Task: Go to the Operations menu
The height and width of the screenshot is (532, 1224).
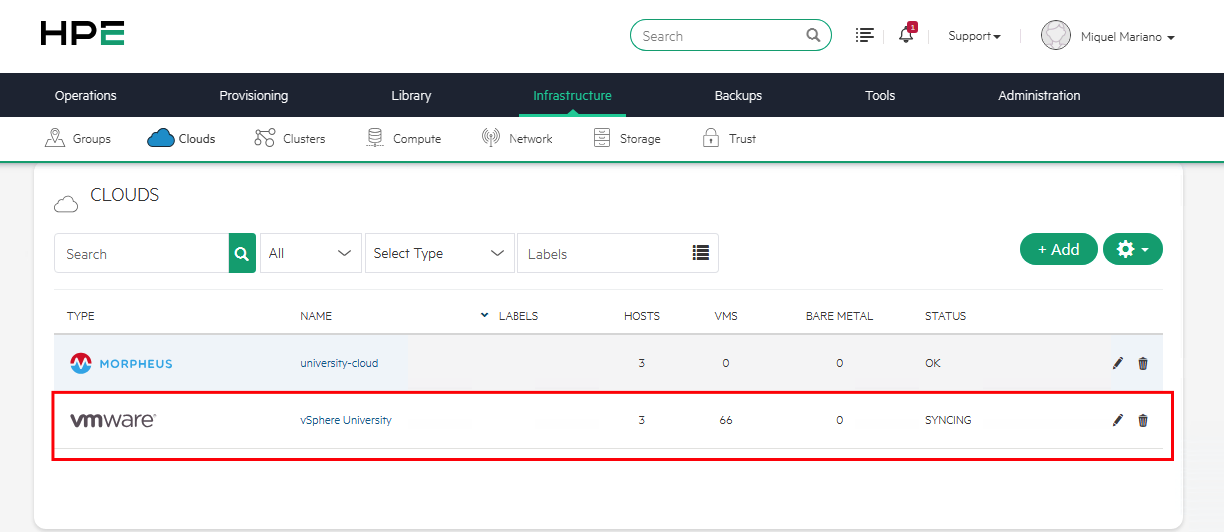Action: coord(86,96)
